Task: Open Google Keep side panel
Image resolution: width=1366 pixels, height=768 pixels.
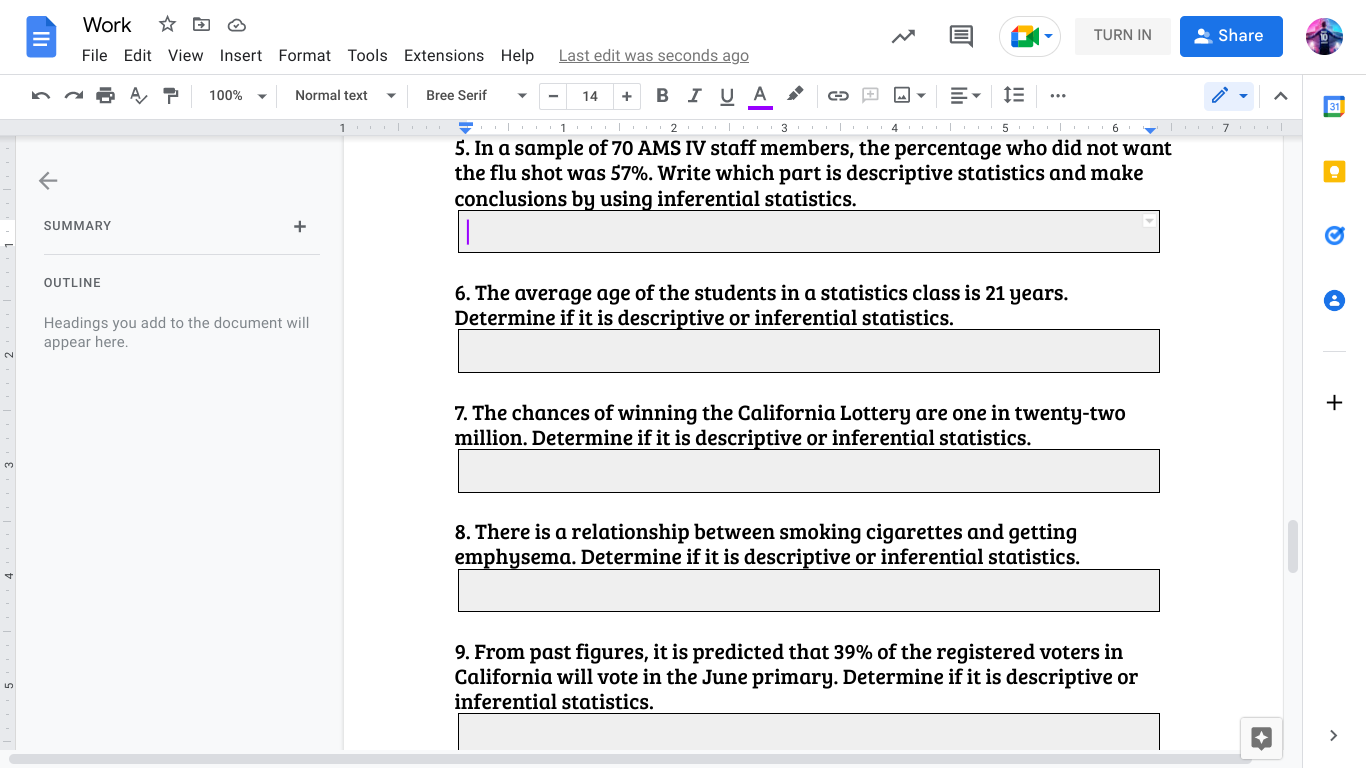Action: tap(1334, 172)
